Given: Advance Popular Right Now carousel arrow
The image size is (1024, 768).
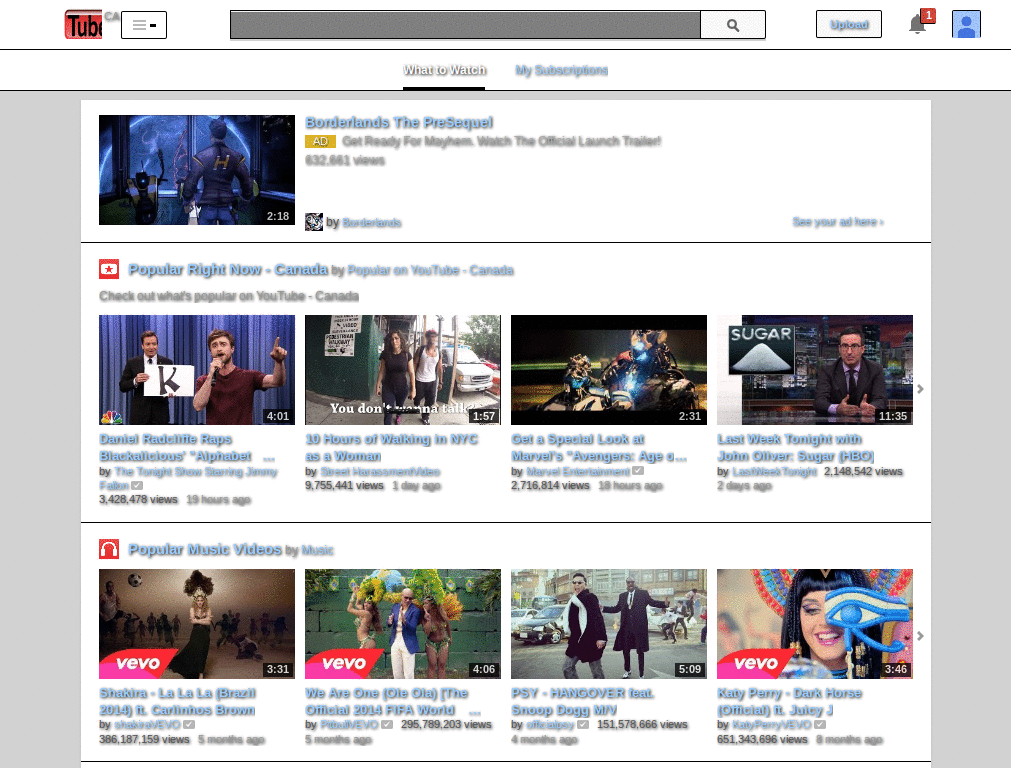Looking at the screenshot, I should click(x=920, y=389).
